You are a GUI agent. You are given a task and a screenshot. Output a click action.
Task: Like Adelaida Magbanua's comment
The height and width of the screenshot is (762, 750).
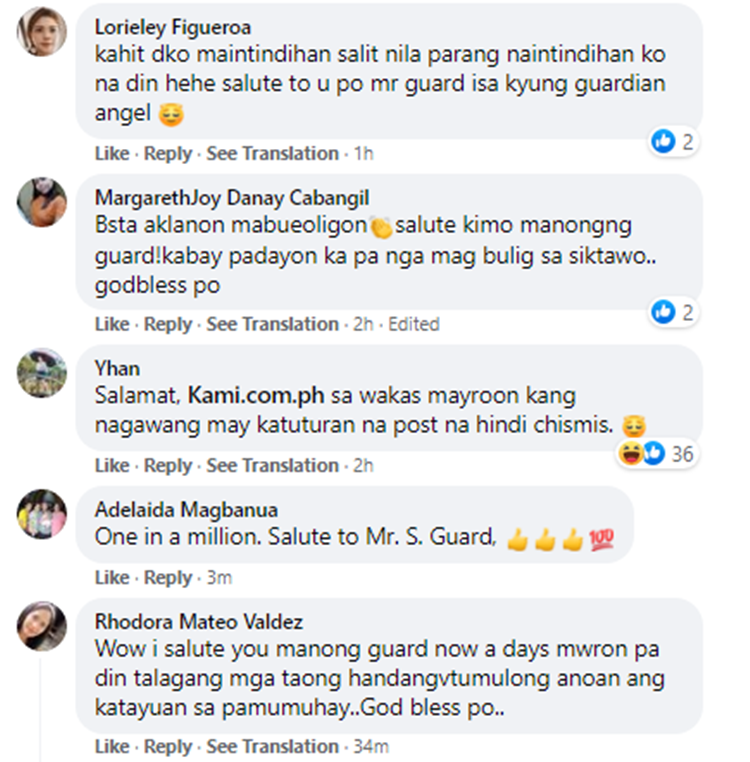click(x=112, y=578)
